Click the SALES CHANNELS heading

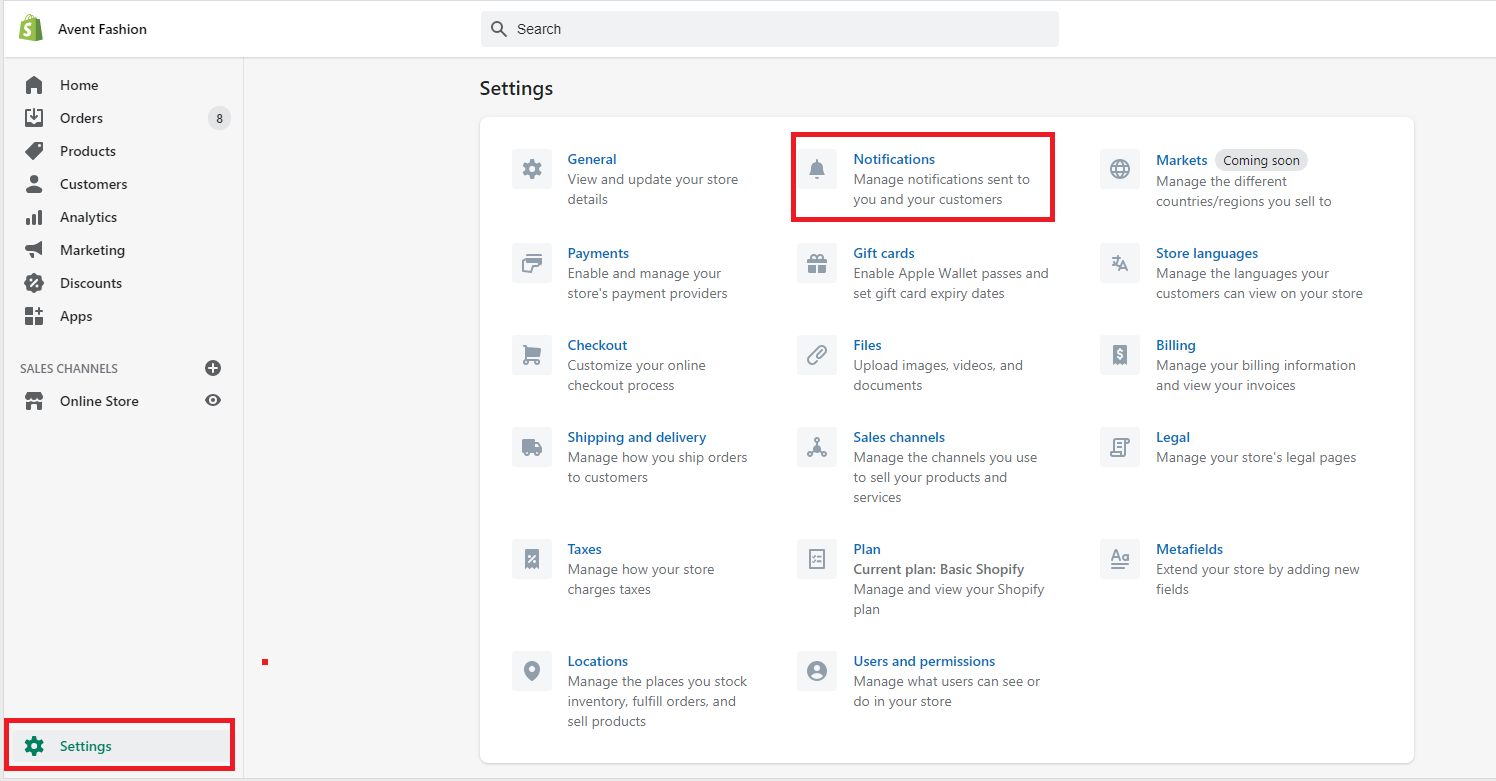(x=69, y=369)
